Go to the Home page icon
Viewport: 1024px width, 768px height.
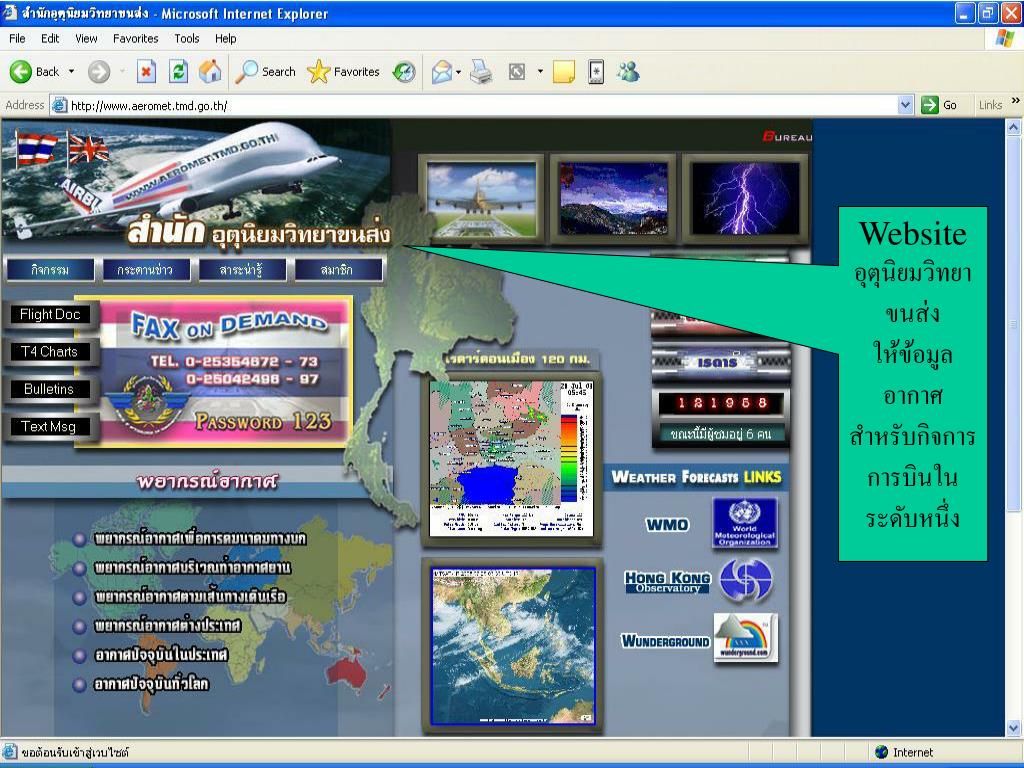coord(210,71)
